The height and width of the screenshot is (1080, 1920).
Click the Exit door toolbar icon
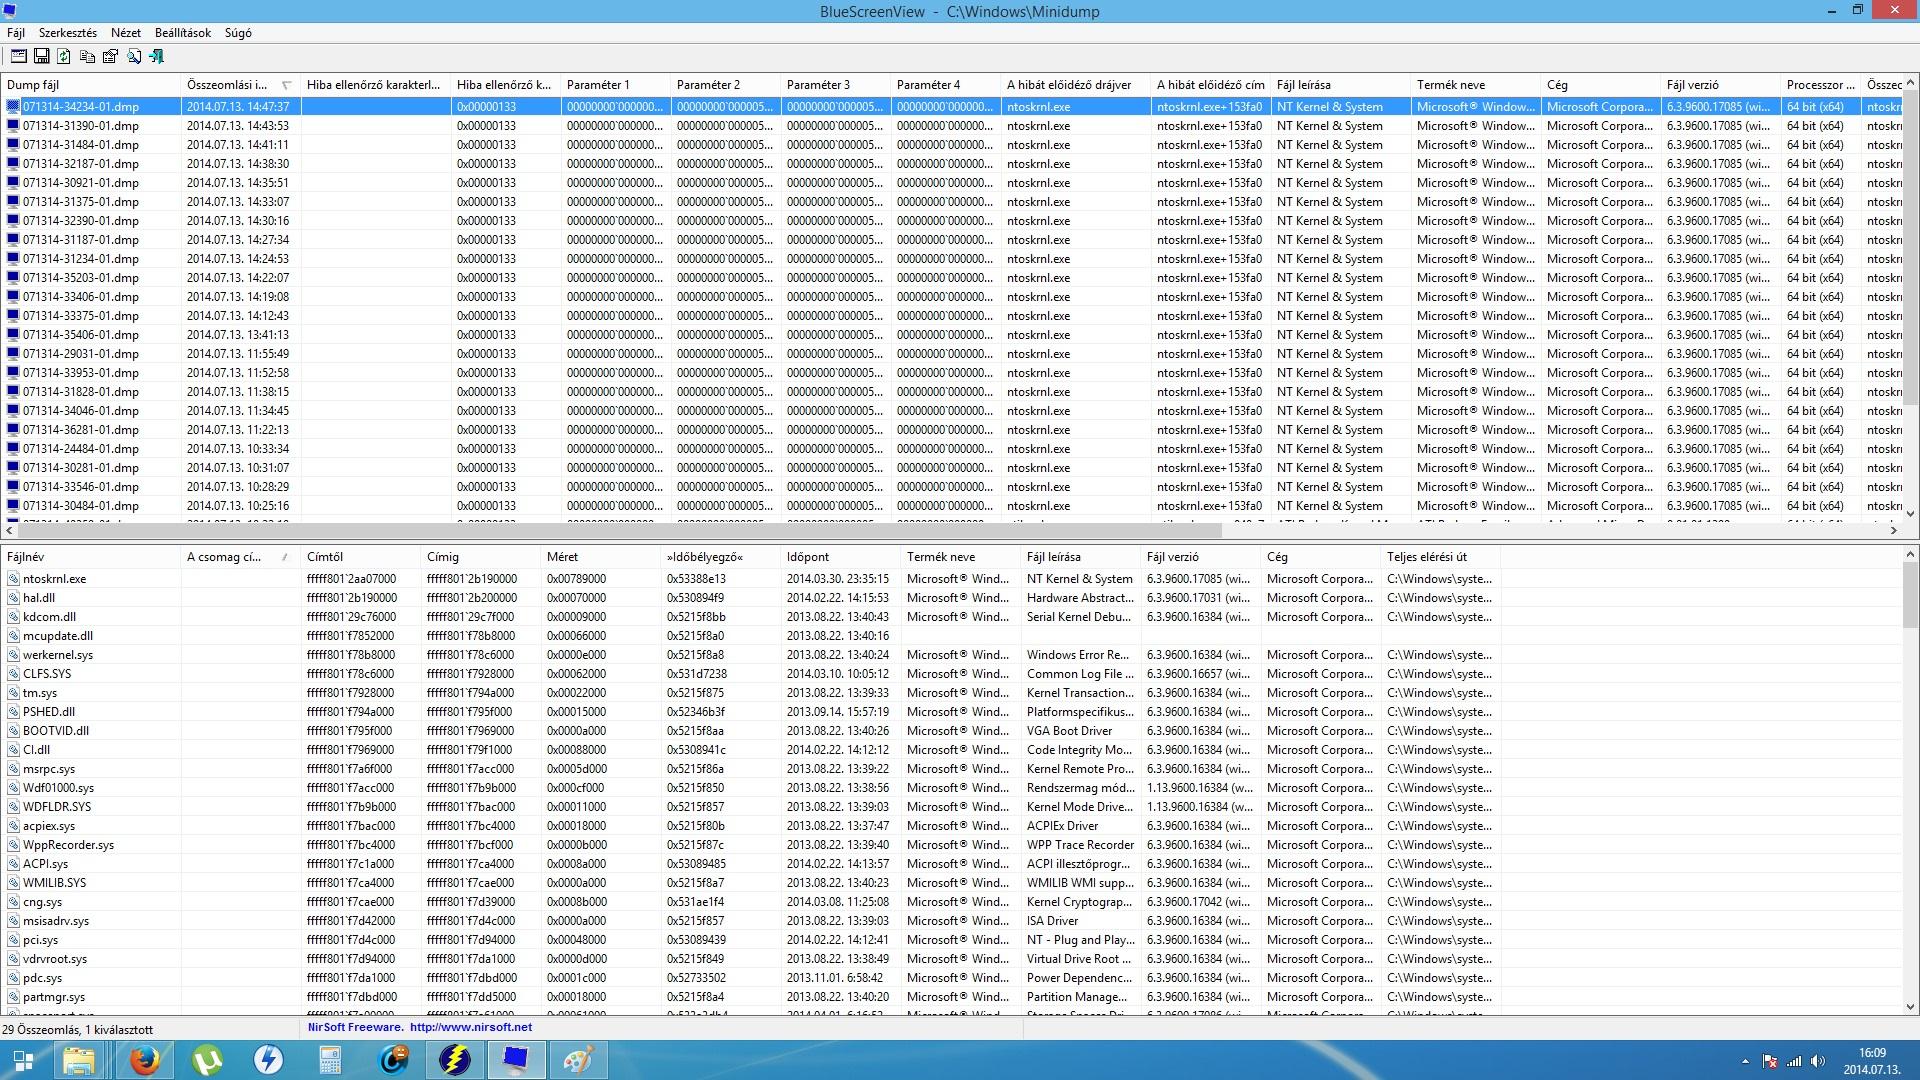coord(156,57)
